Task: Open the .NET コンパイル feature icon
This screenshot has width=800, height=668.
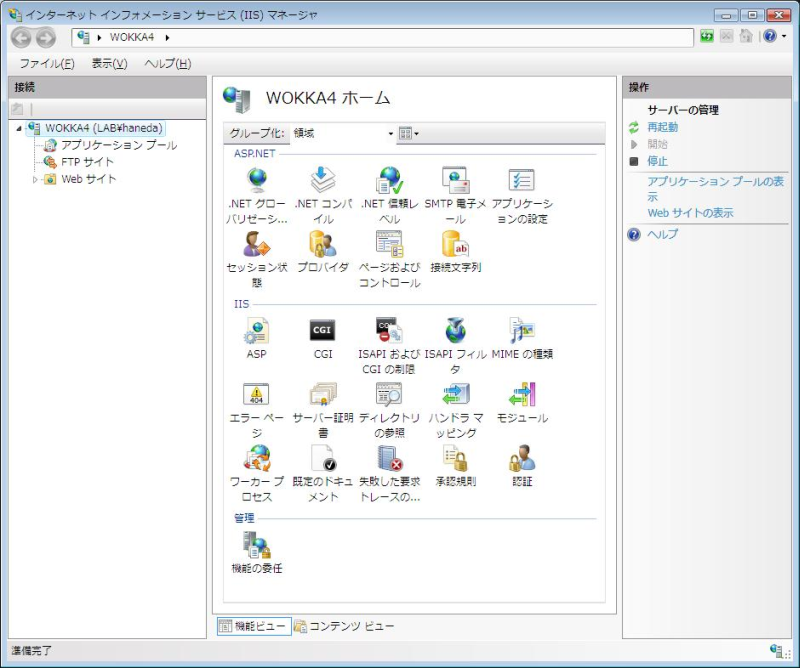Action: (x=323, y=180)
